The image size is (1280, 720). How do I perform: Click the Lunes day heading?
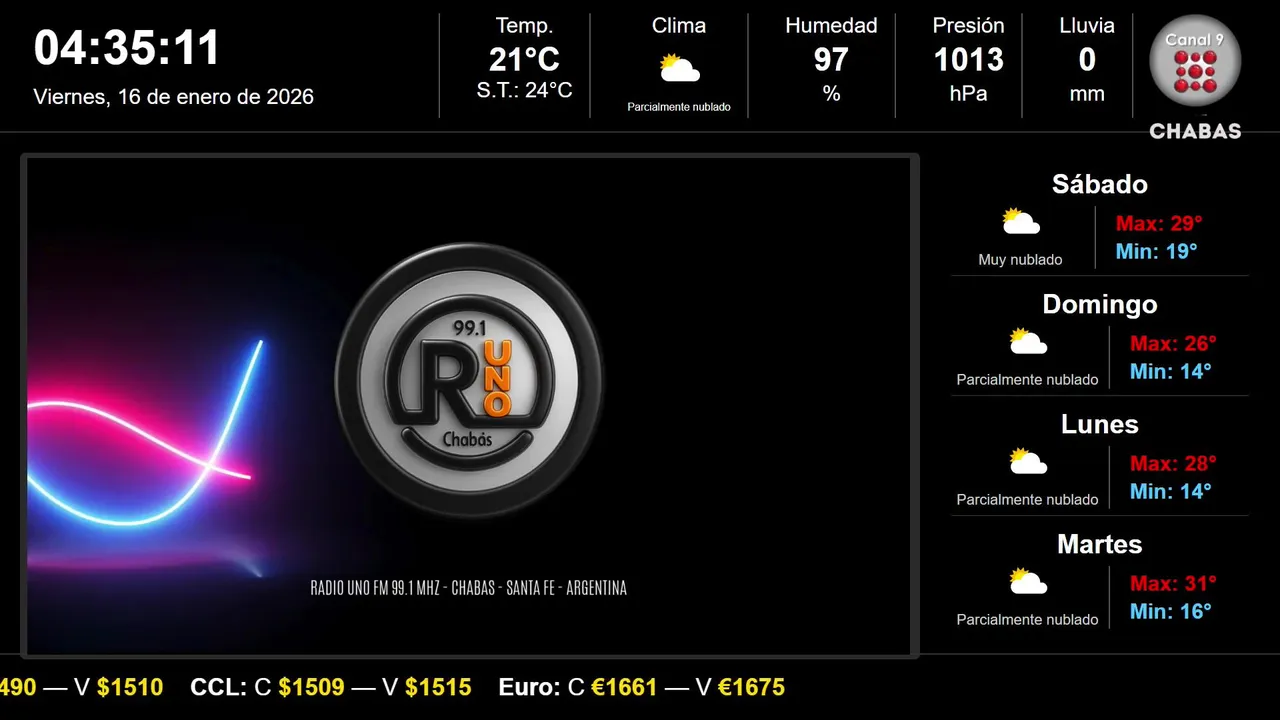point(1100,424)
